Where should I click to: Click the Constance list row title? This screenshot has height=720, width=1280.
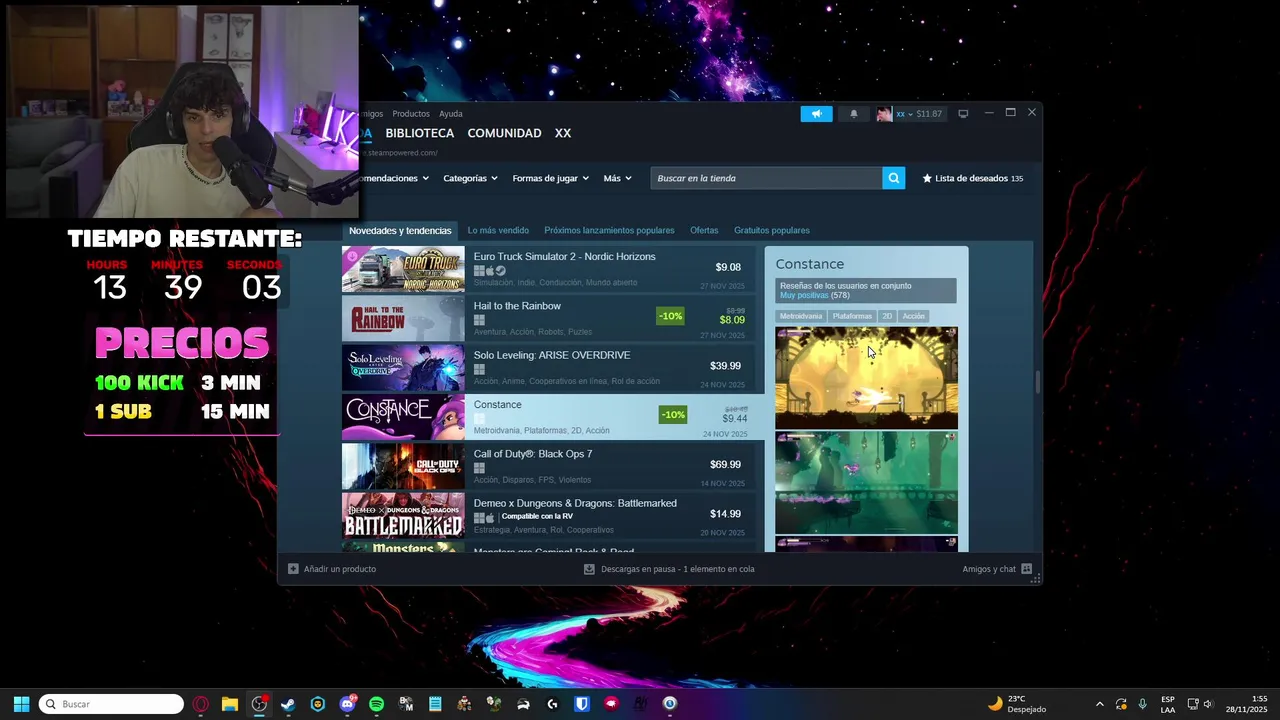(x=498, y=405)
